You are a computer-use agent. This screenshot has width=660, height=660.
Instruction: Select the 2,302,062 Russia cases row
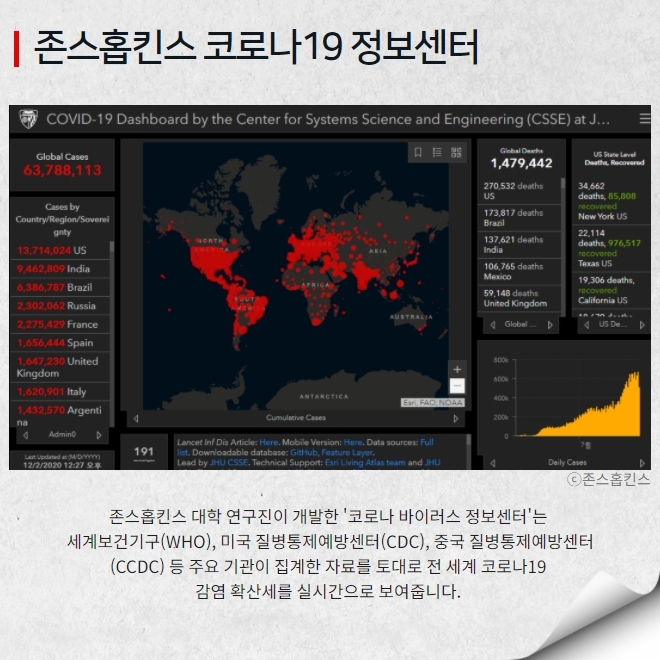point(60,306)
